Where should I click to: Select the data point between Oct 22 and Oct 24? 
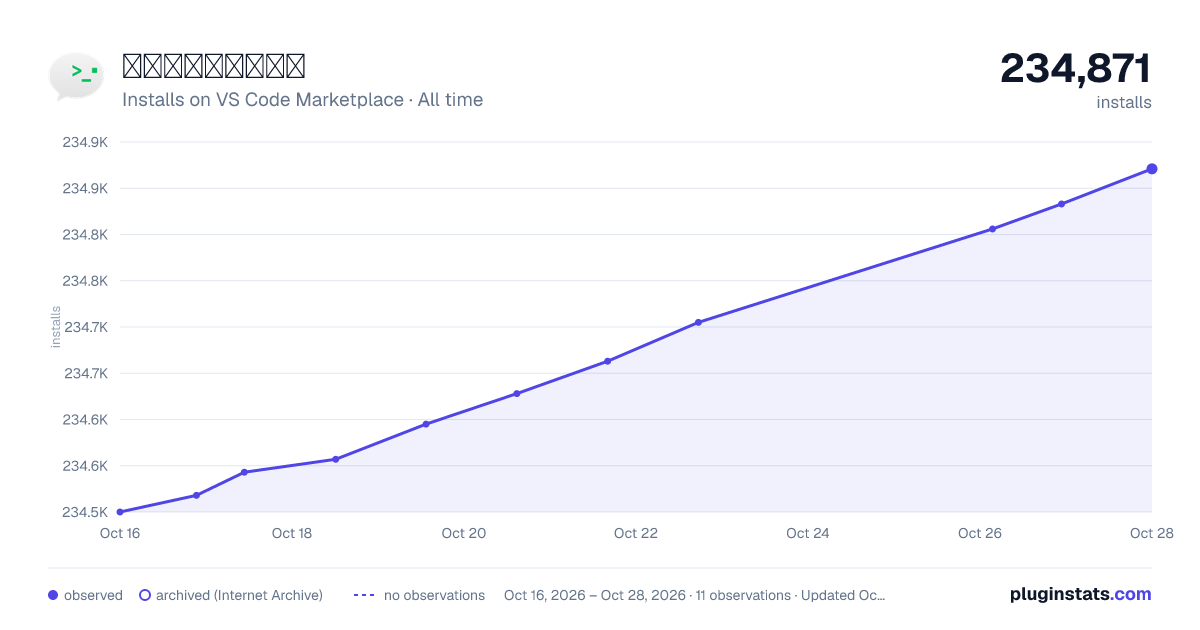click(x=698, y=322)
